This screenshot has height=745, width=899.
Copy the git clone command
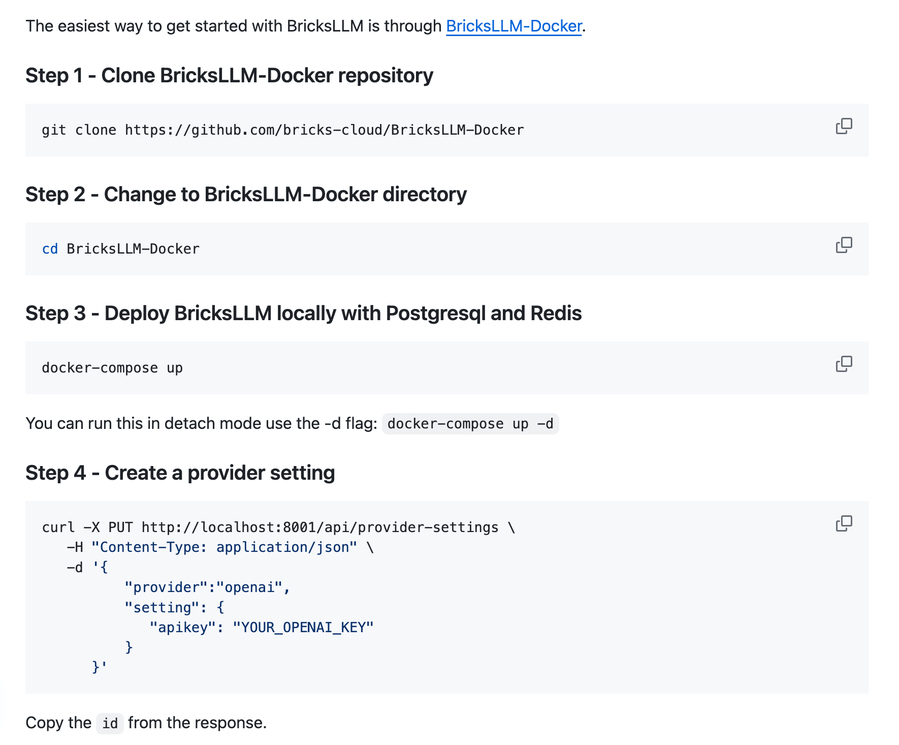[x=844, y=126]
